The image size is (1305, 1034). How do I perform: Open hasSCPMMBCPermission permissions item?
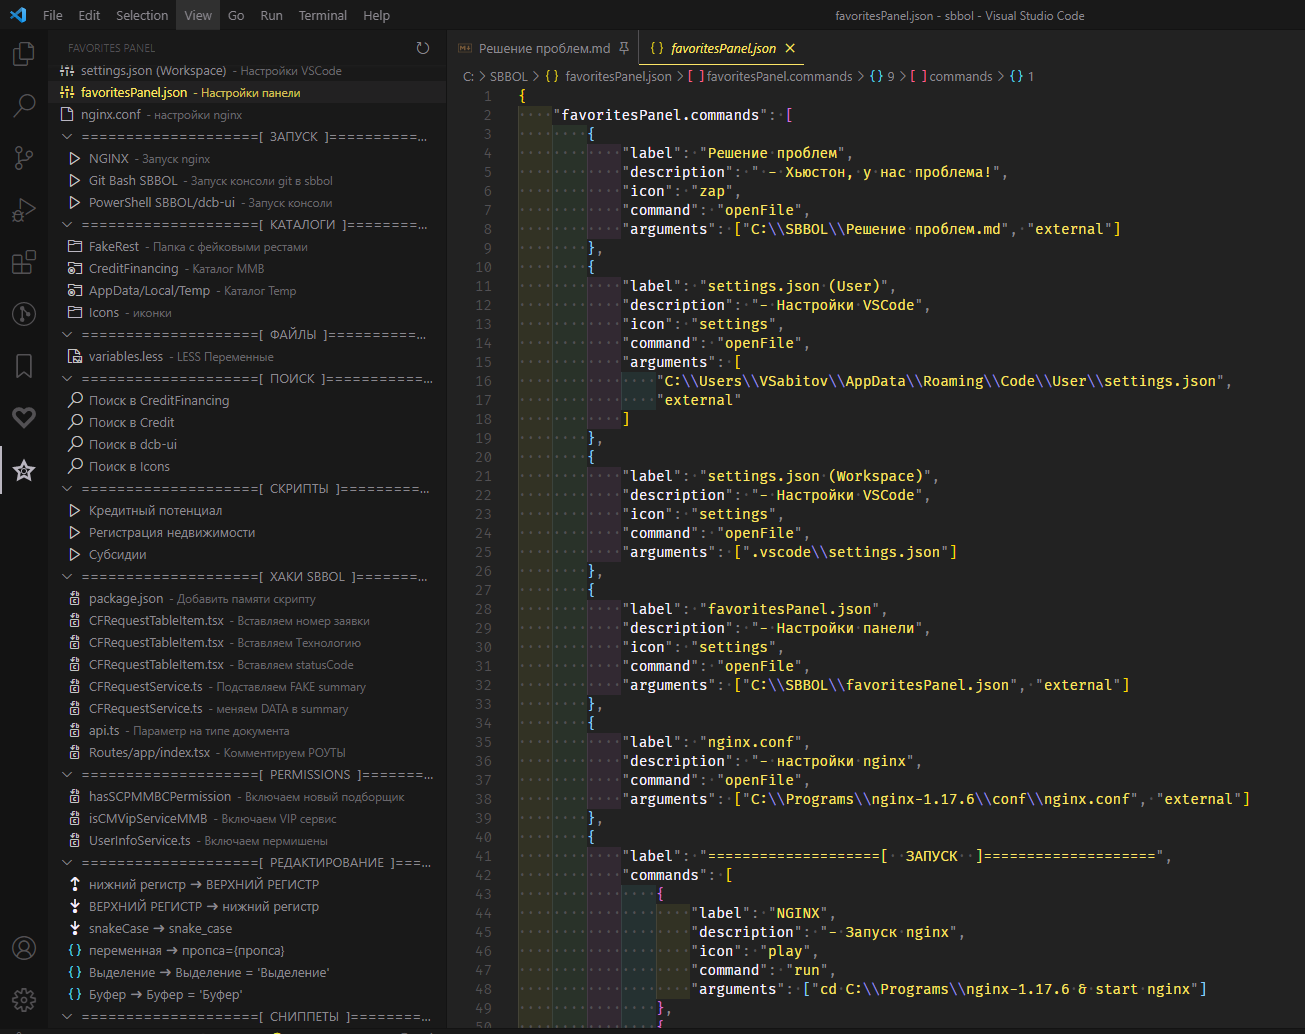pos(247,796)
